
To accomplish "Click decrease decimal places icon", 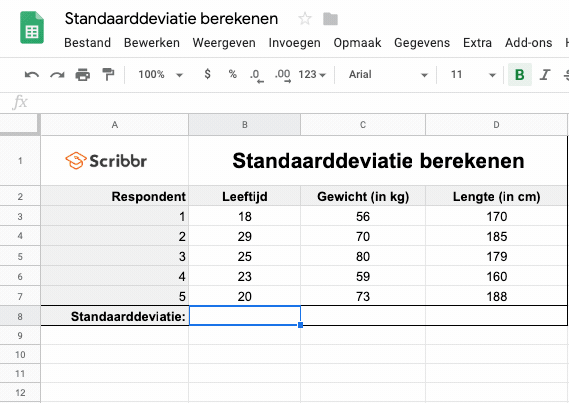I will [x=257, y=75].
